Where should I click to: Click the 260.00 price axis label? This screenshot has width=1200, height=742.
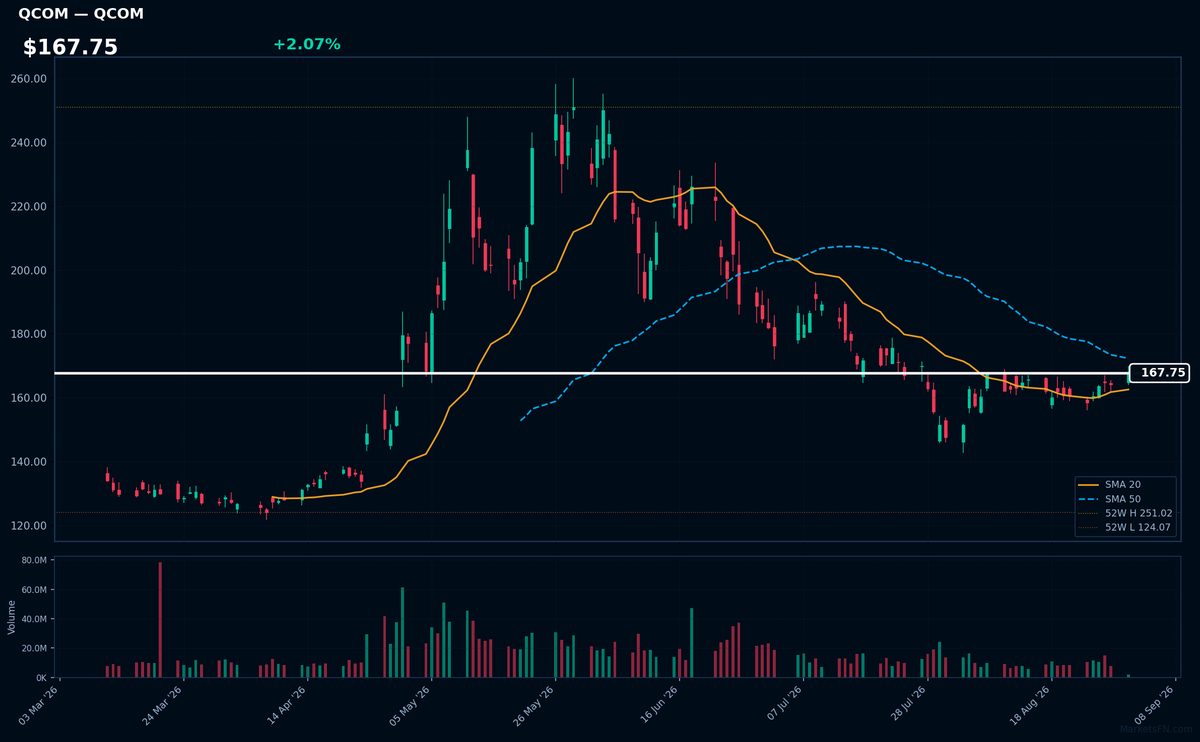point(29,78)
